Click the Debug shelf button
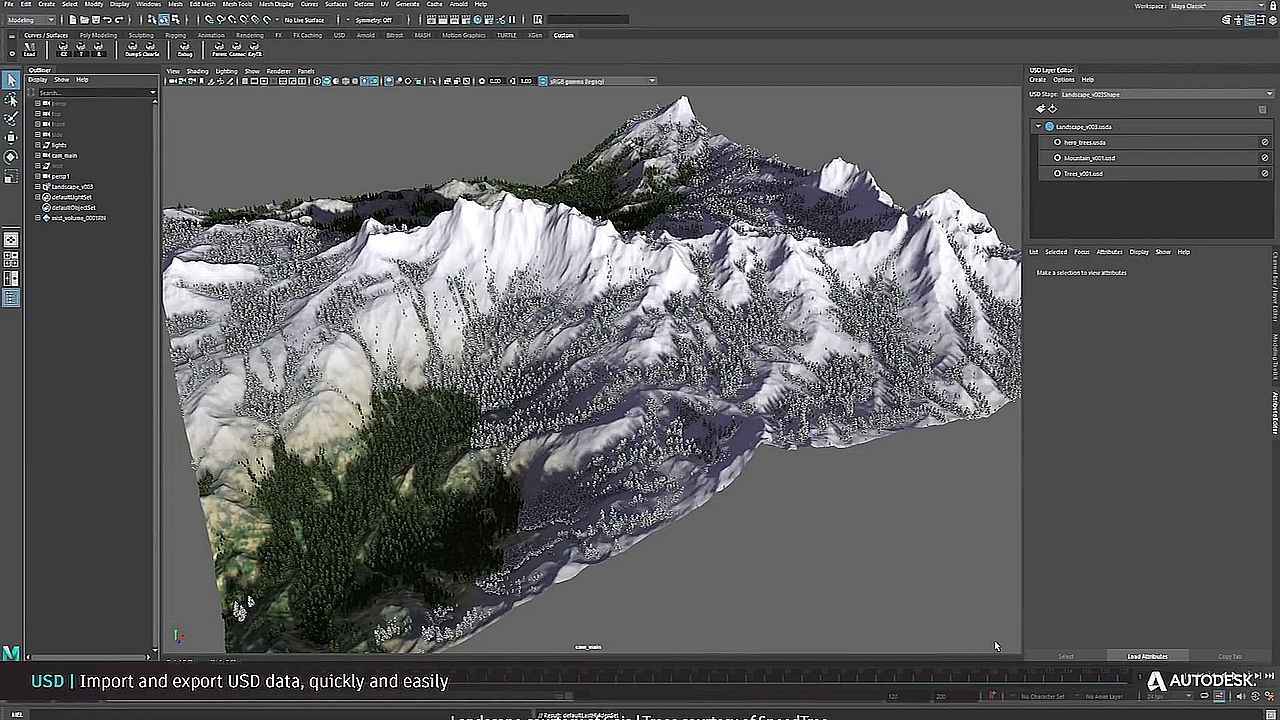 [185, 49]
